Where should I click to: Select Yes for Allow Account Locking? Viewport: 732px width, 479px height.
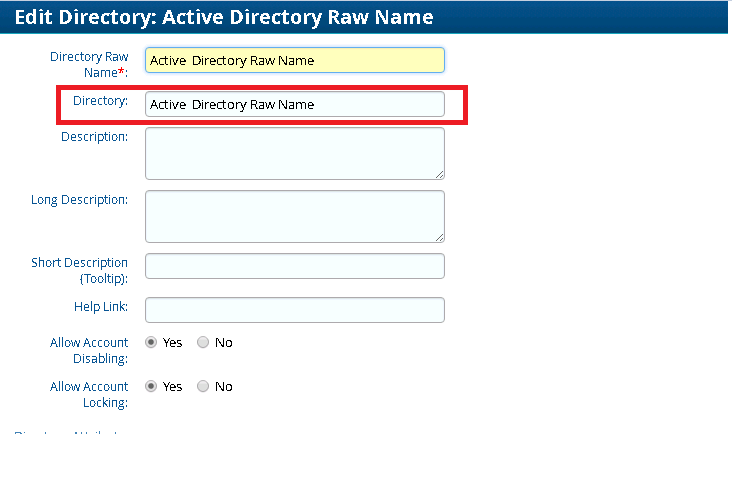(x=151, y=386)
